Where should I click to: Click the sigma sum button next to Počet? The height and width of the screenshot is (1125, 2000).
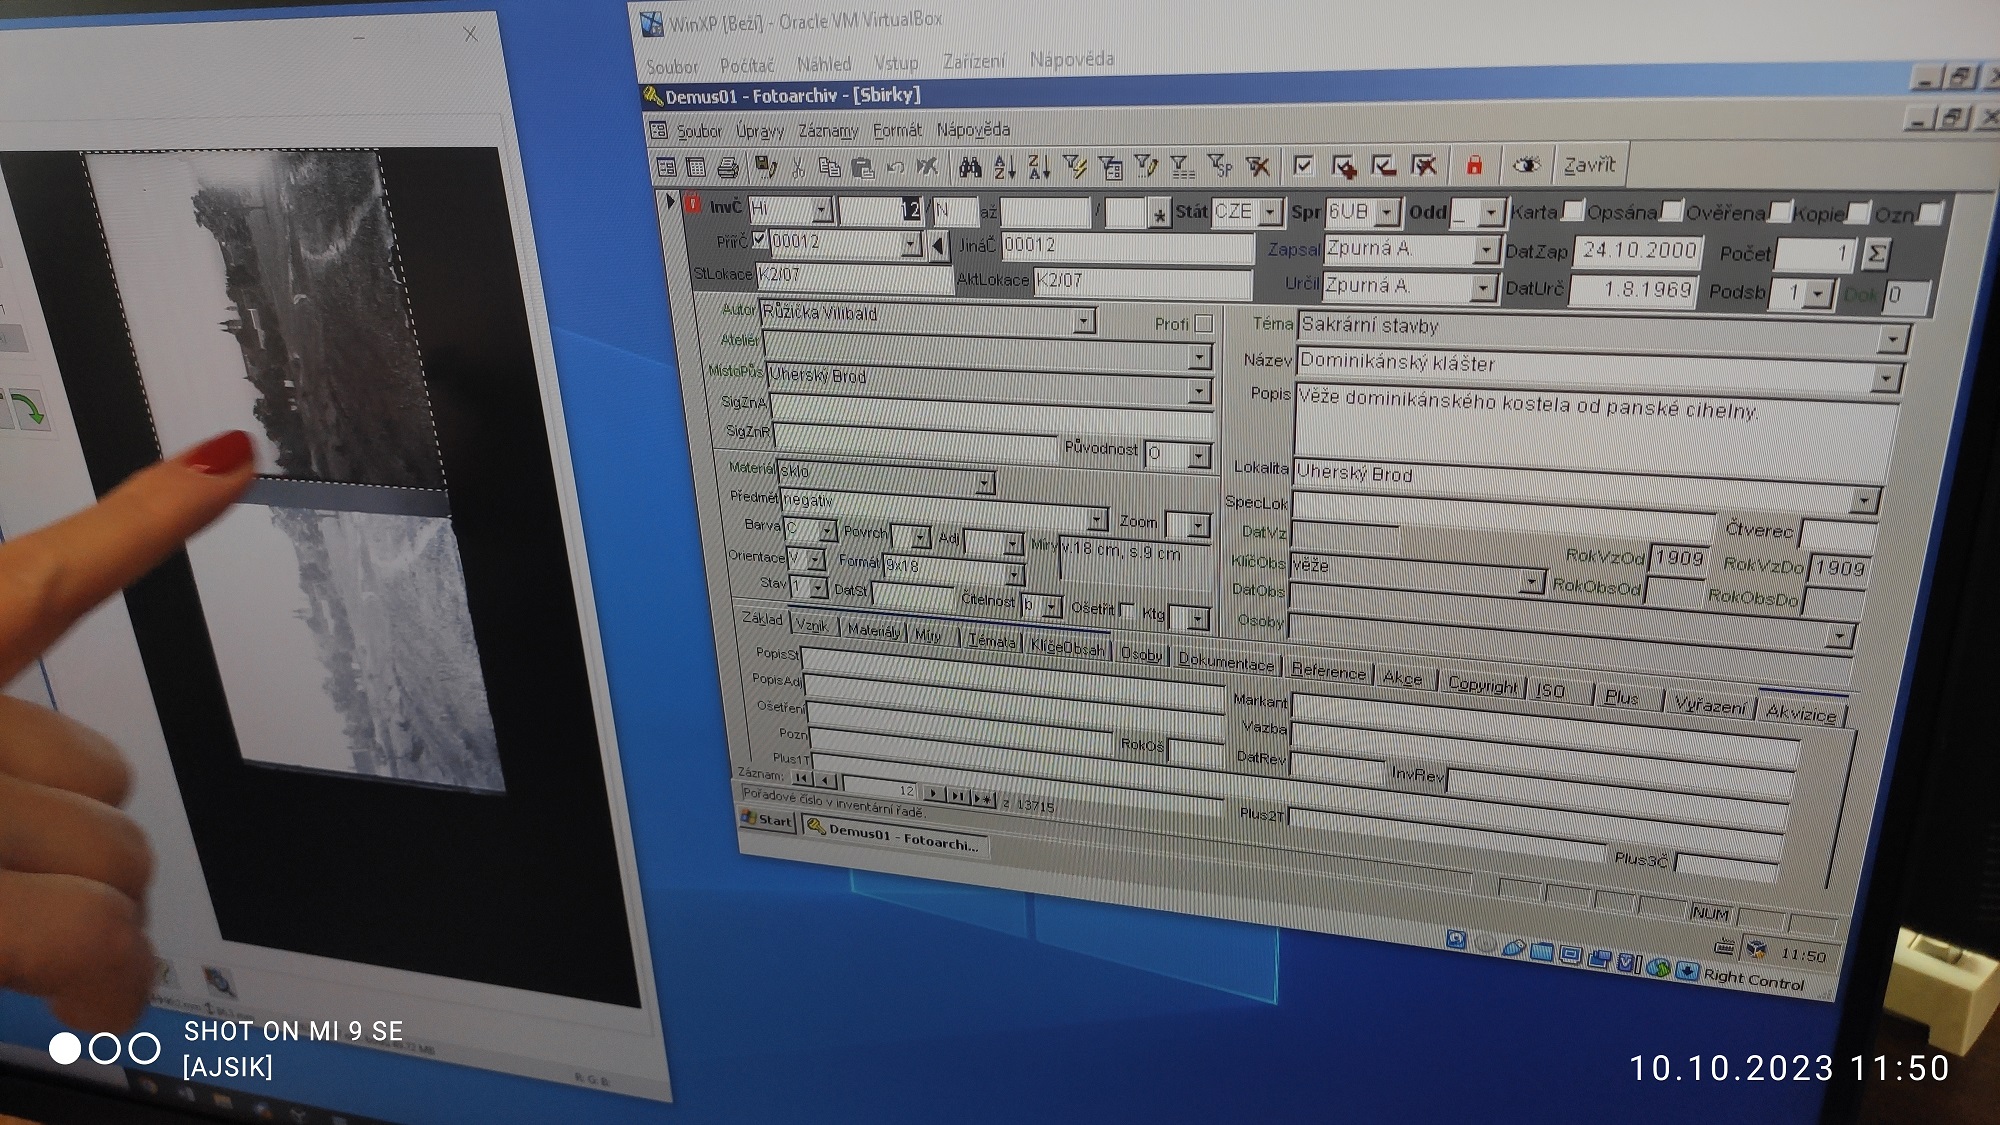(1875, 254)
